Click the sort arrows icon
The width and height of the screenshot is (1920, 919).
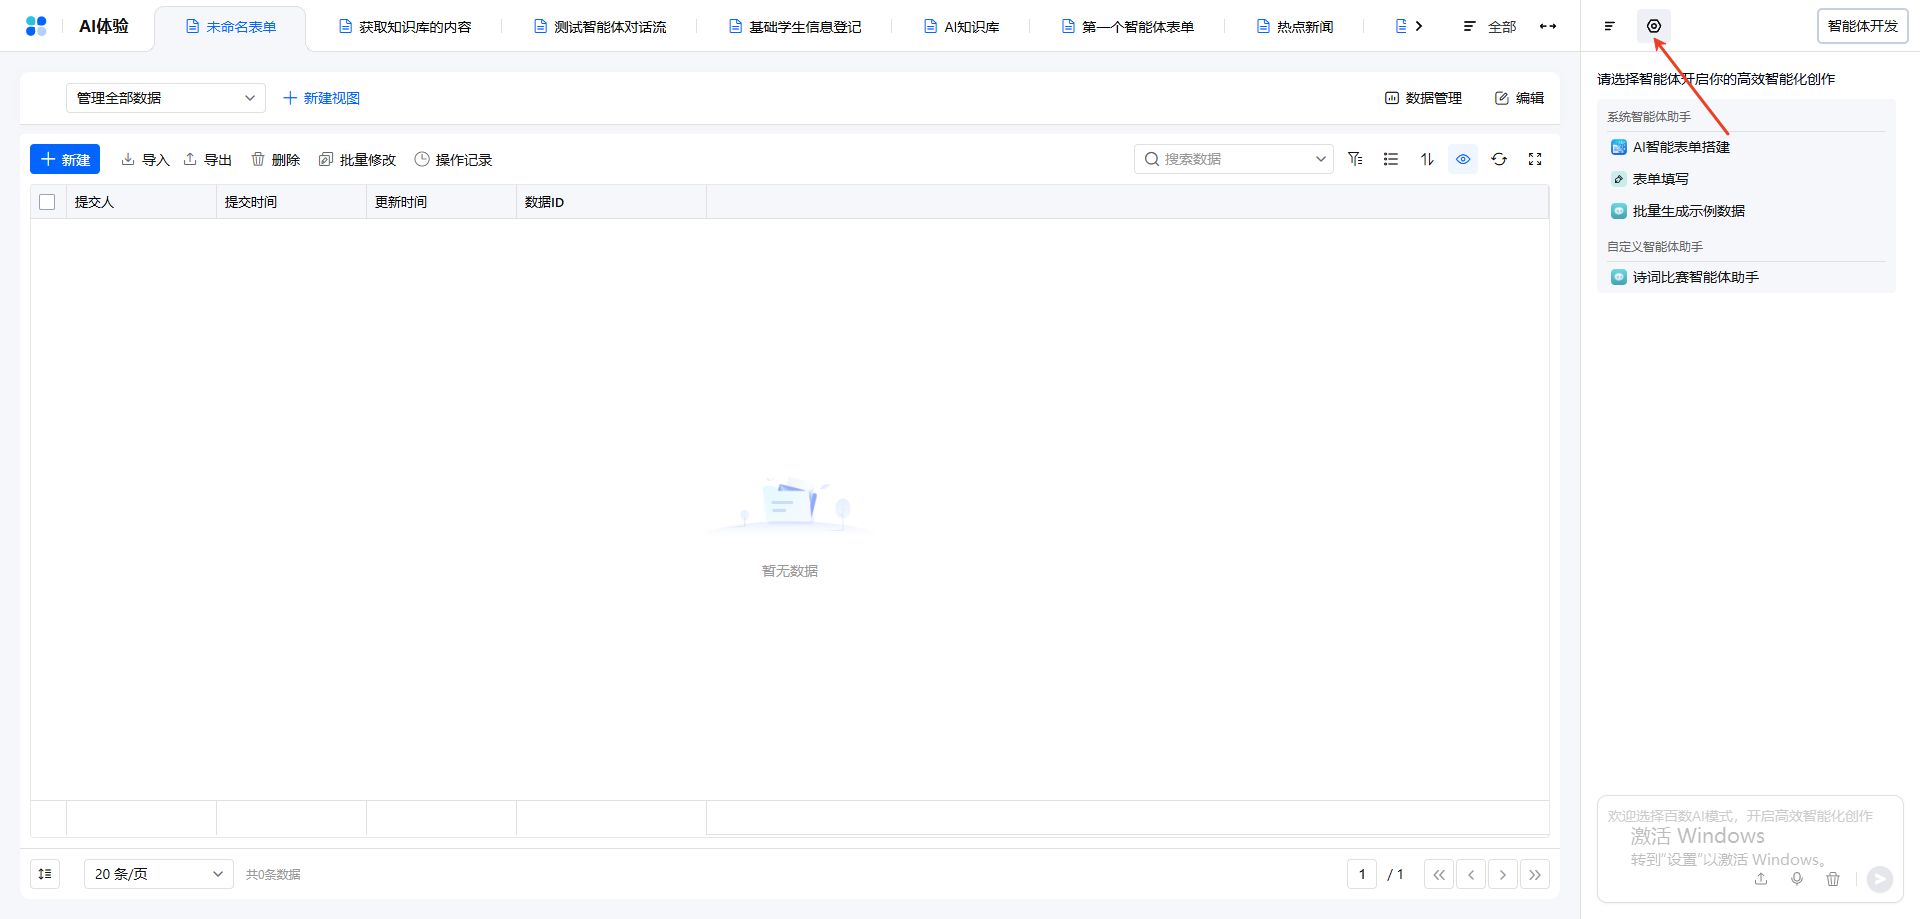pyautogui.click(x=1427, y=159)
